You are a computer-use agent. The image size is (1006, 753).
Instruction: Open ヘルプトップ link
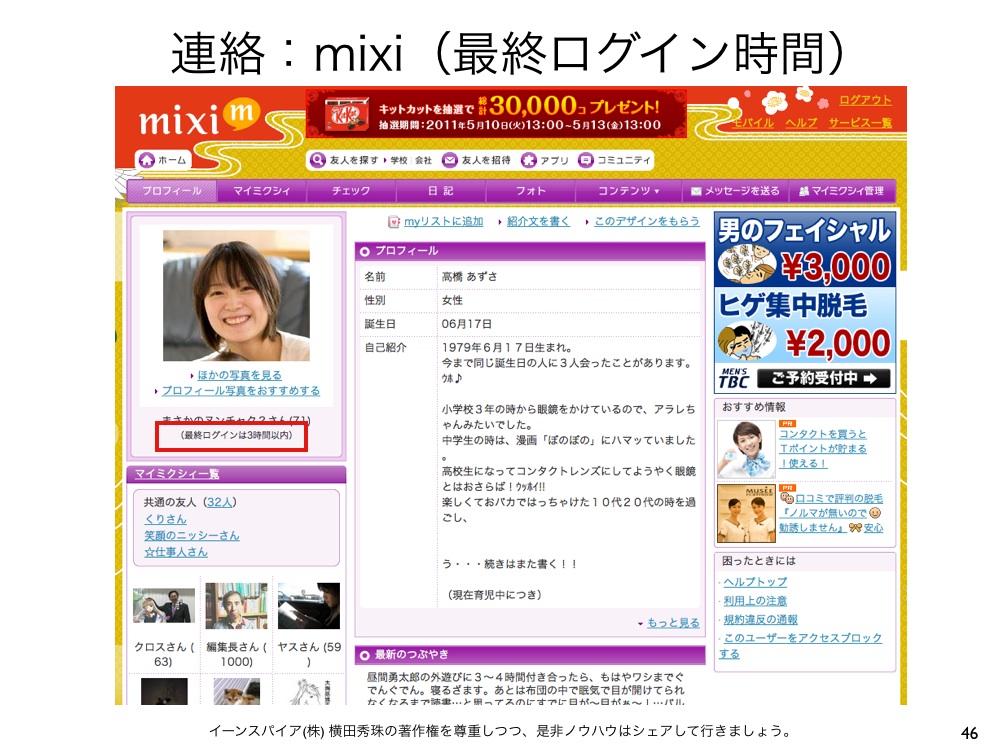(x=755, y=582)
